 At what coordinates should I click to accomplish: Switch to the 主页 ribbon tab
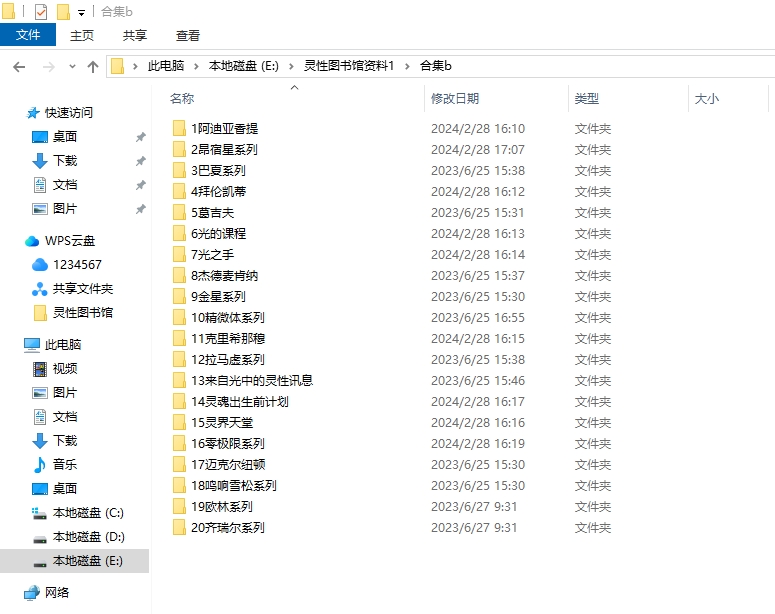pos(82,36)
